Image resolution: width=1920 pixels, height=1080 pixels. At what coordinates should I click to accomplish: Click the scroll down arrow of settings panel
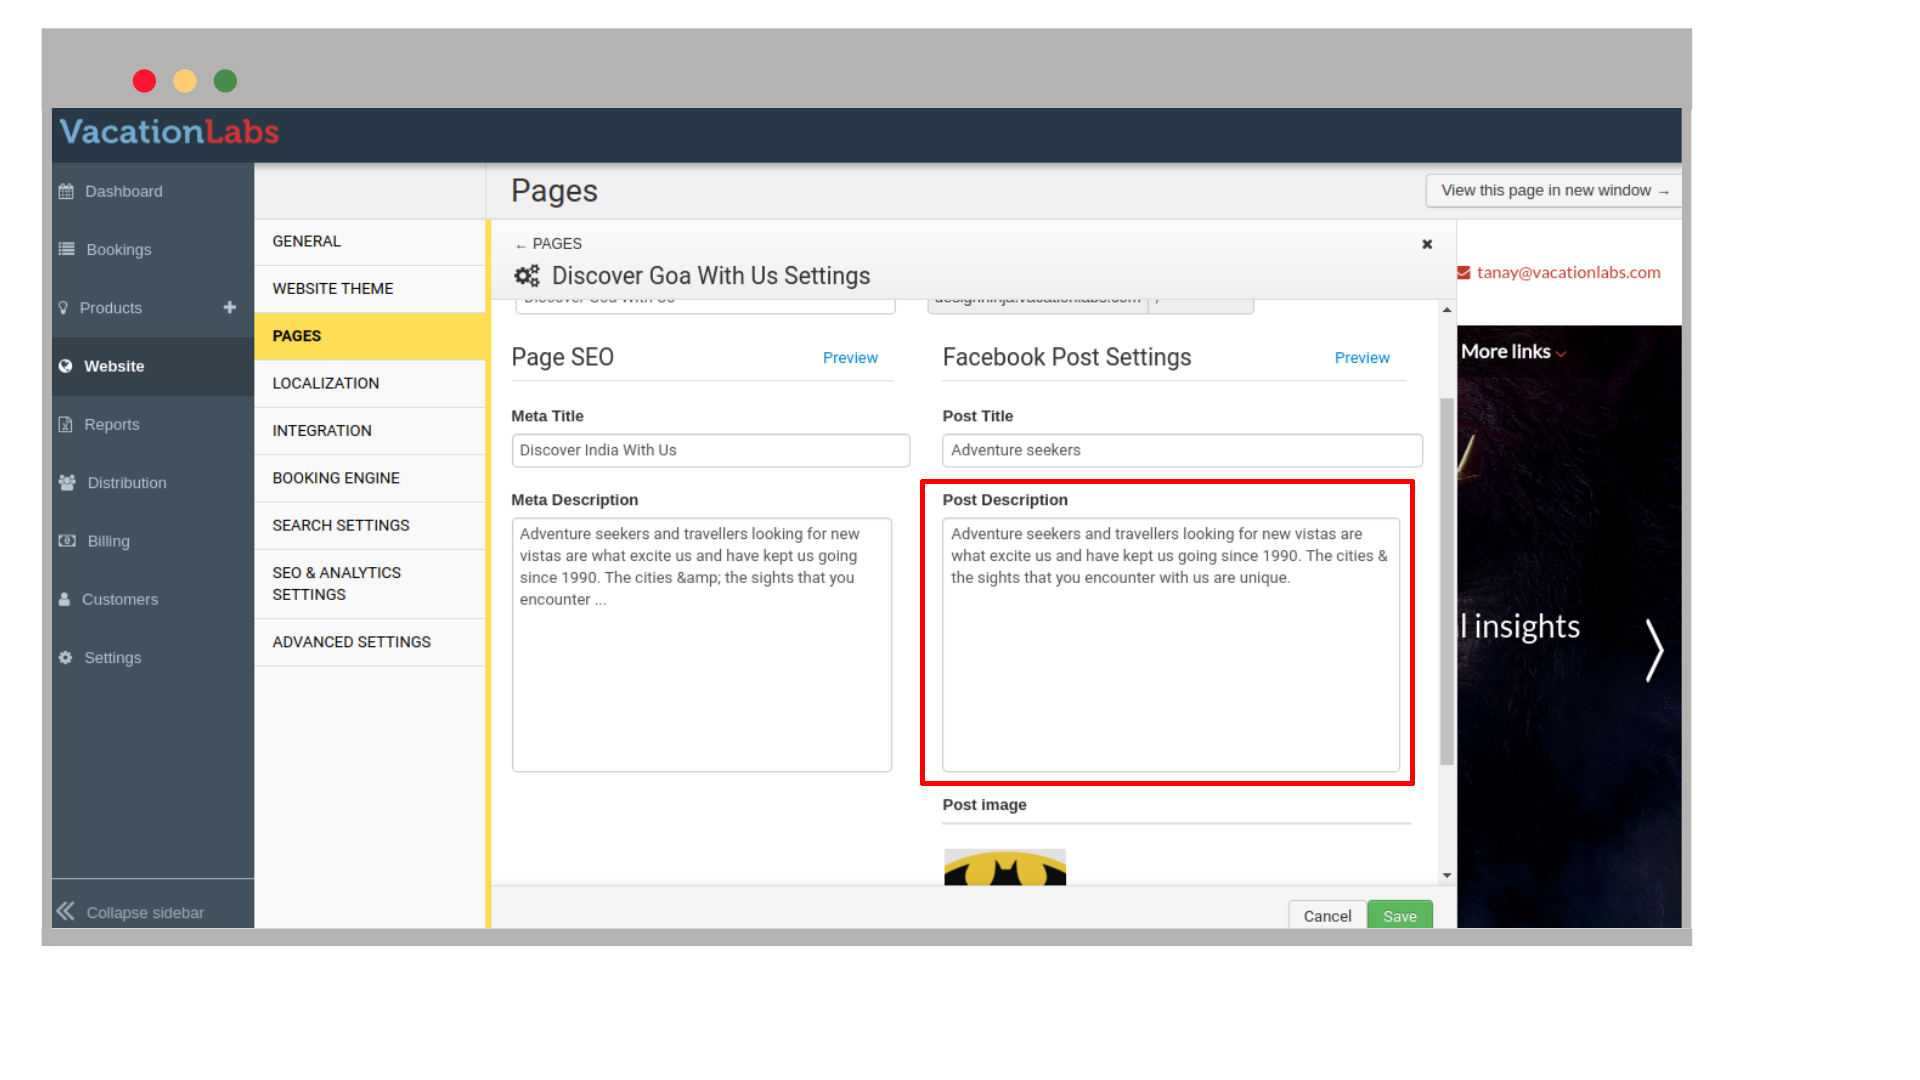(x=1447, y=875)
